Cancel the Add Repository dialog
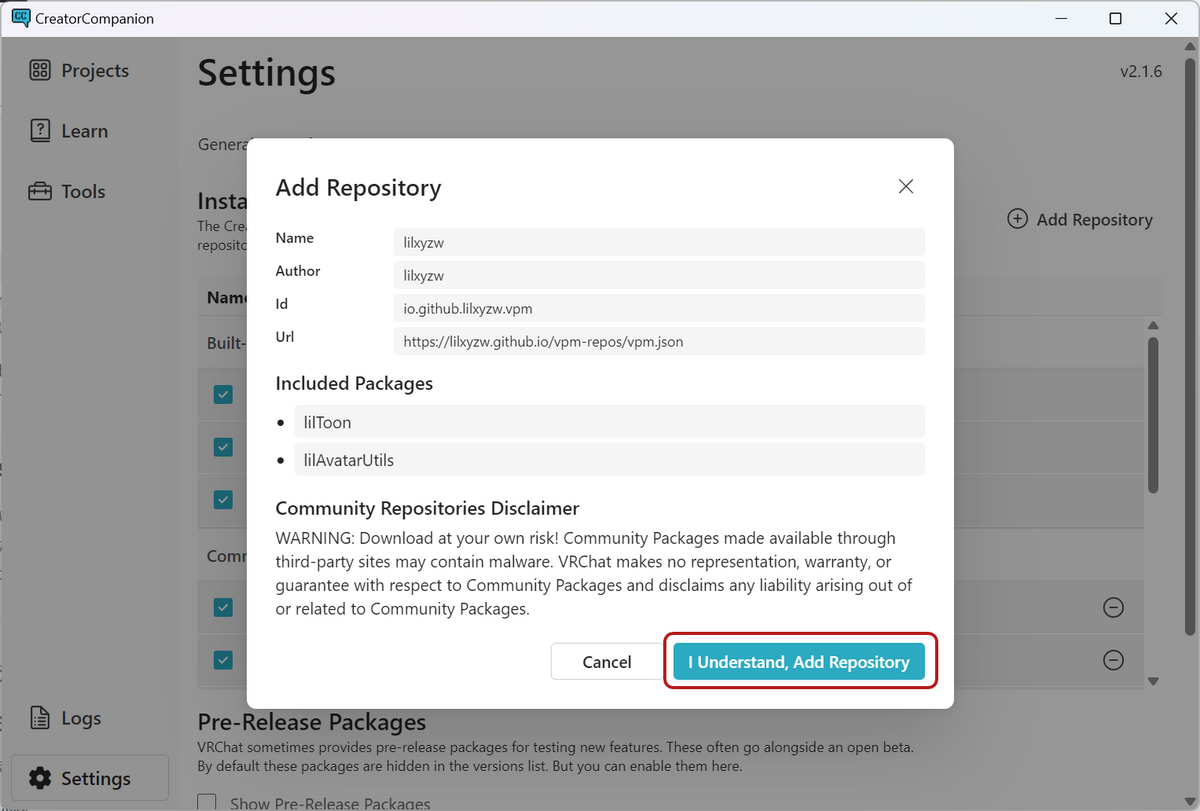 (x=607, y=662)
